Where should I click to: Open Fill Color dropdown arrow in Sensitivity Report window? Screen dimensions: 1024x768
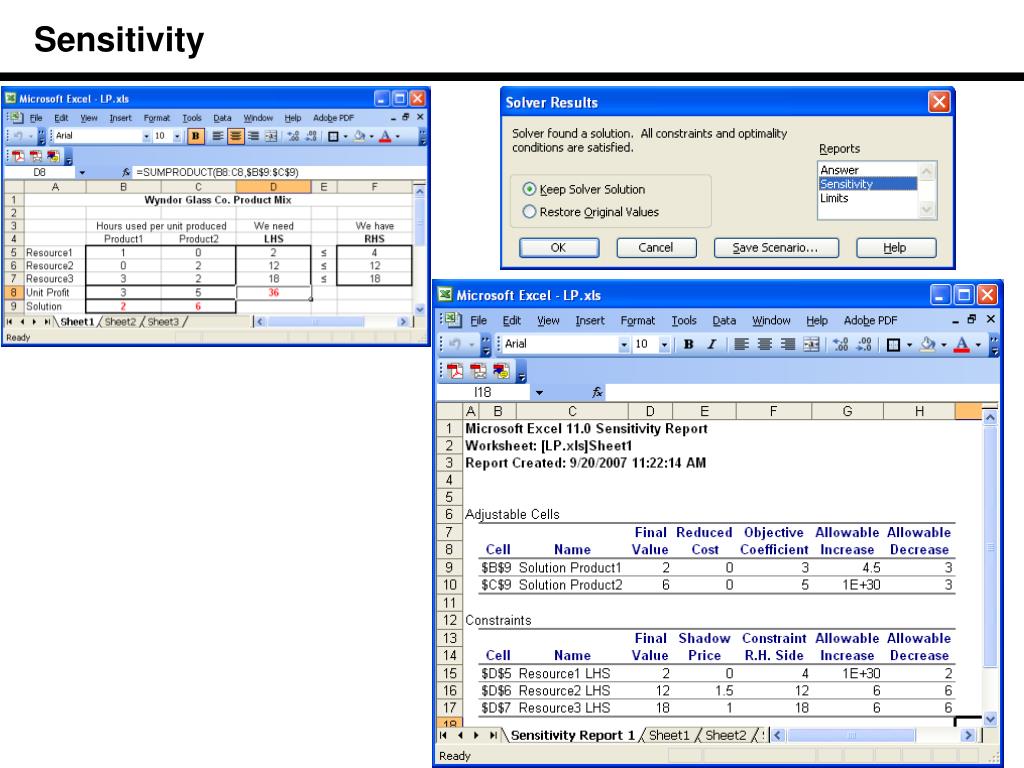click(x=943, y=345)
